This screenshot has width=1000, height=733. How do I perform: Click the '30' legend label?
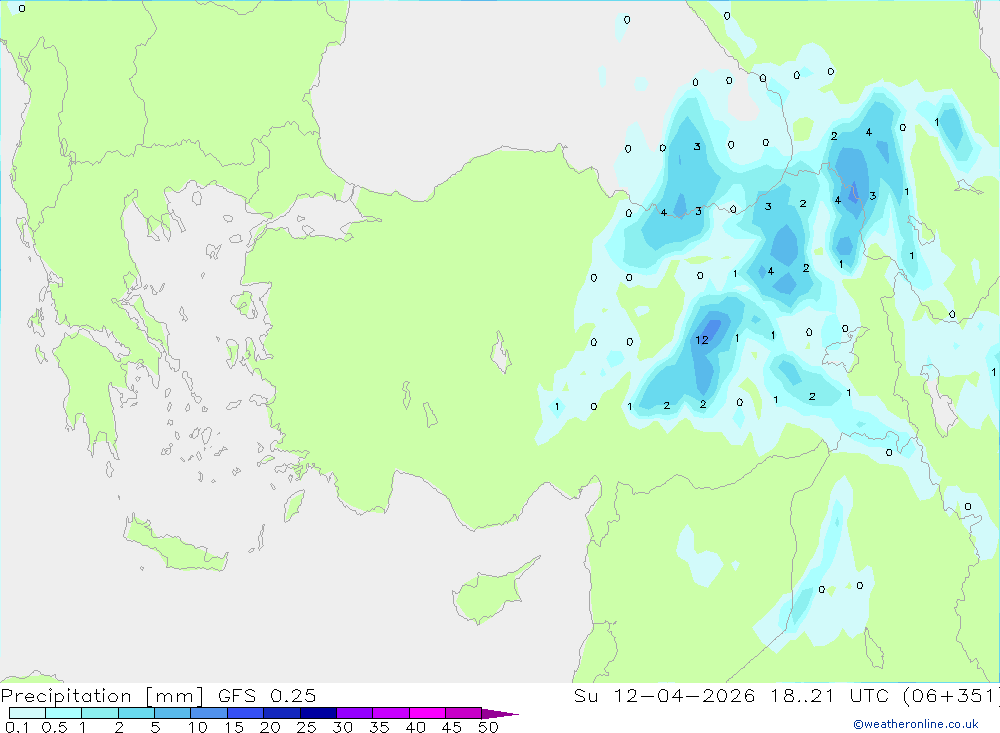tap(343, 727)
